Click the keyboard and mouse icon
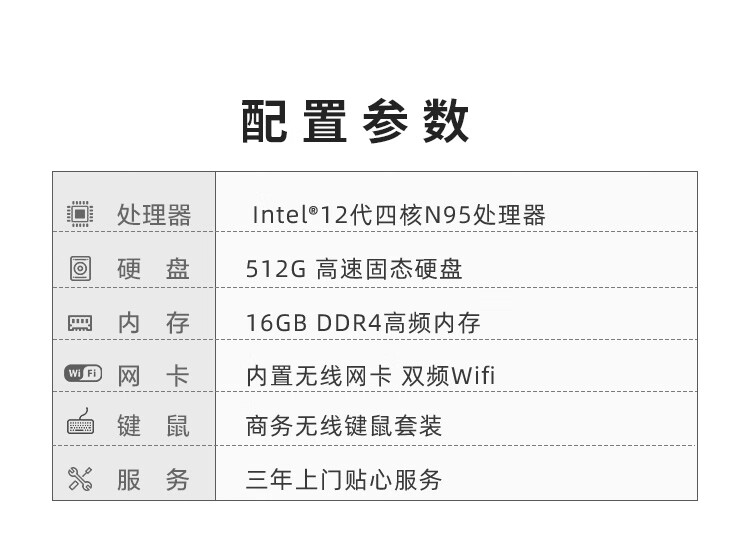The width and height of the screenshot is (750, 549). click(x=80, y=425)
